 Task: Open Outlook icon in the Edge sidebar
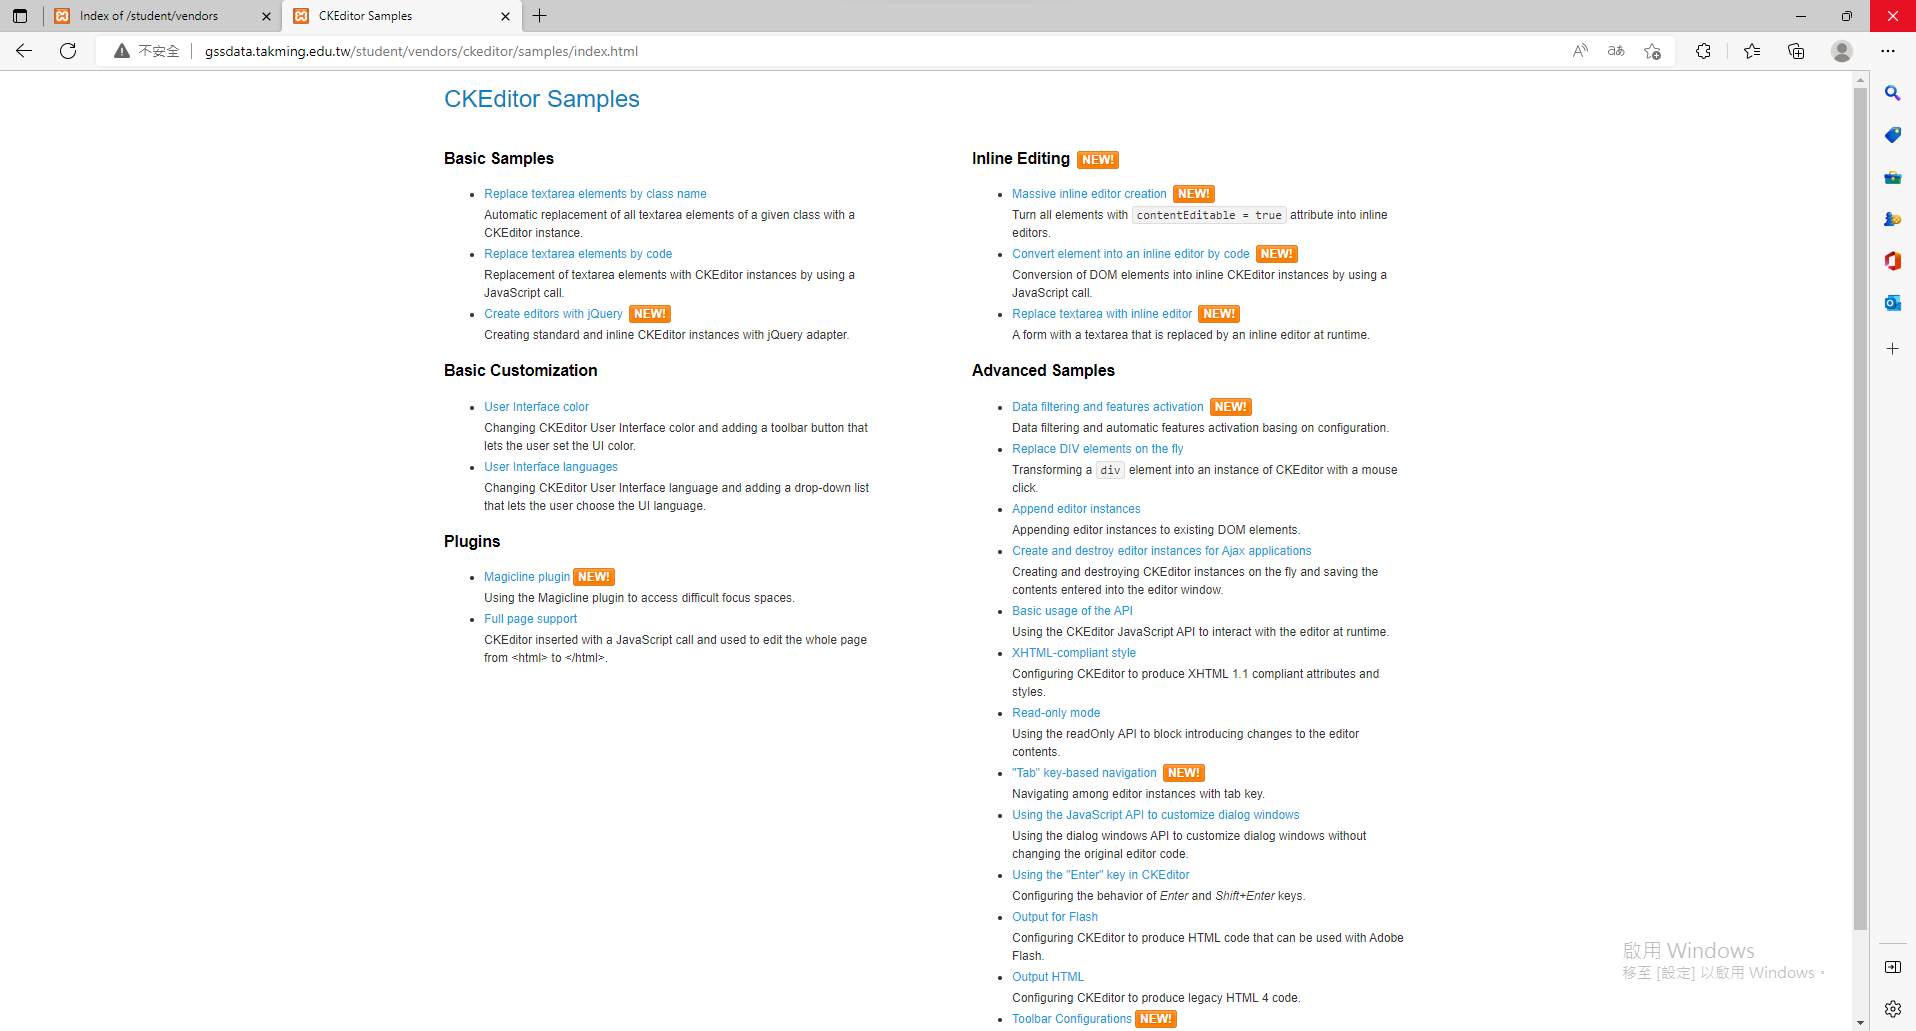pyautogui.click(x=1892, y=303)
